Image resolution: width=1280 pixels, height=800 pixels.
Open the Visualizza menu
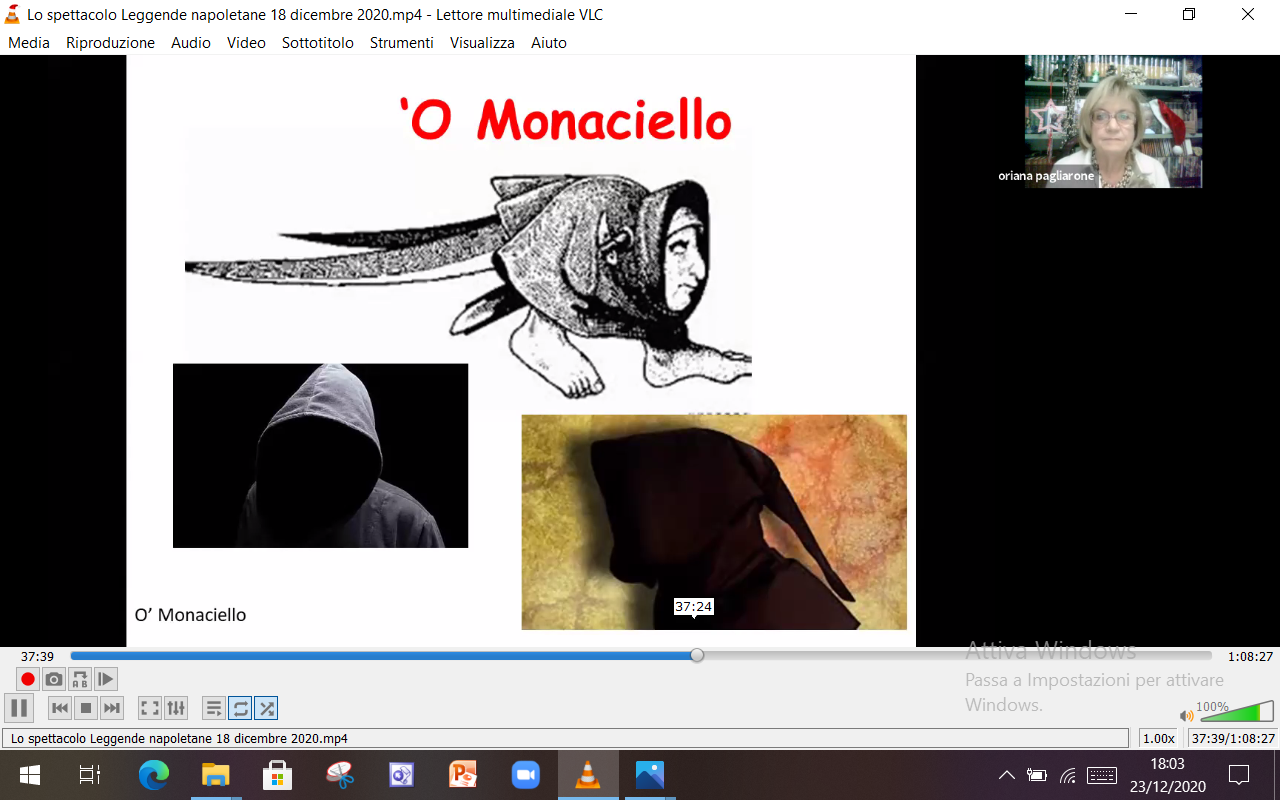pyautogui.click(x=482, y=43)
